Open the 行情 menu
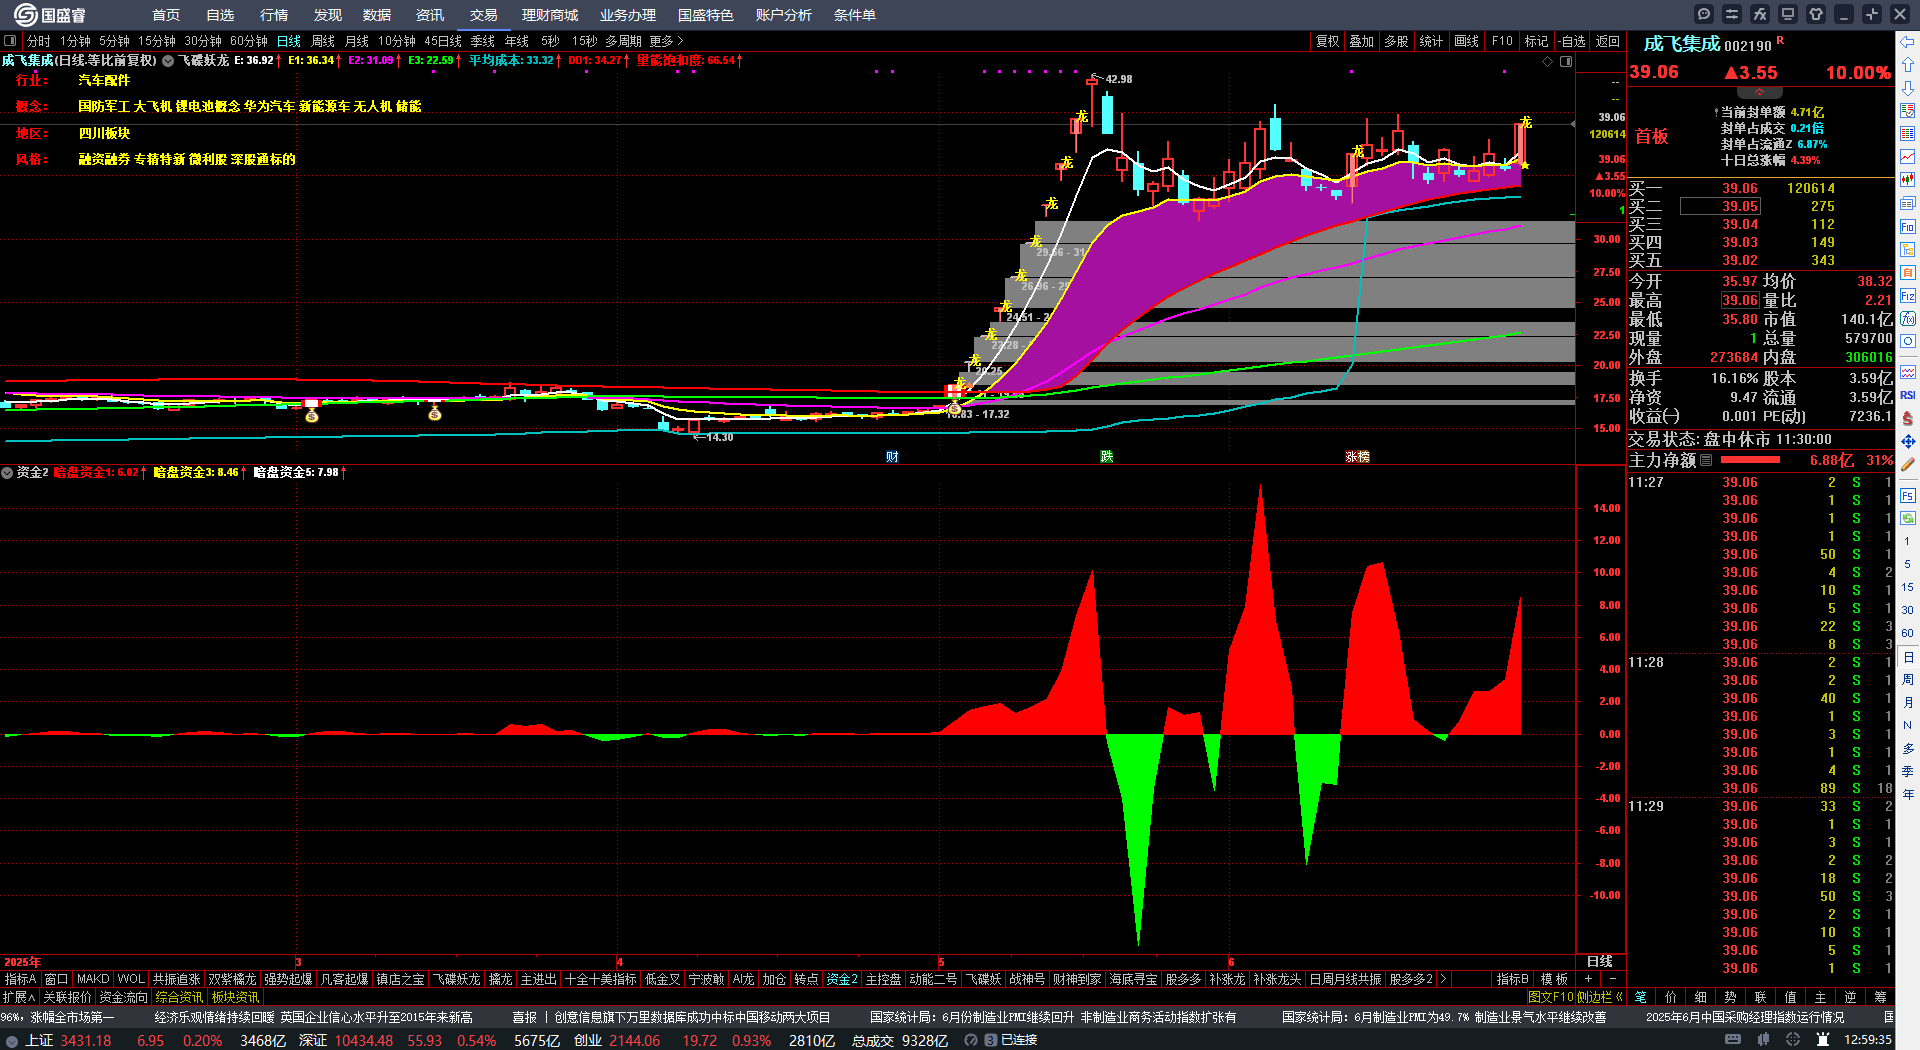1920x1050 pixels. point(274,15)
